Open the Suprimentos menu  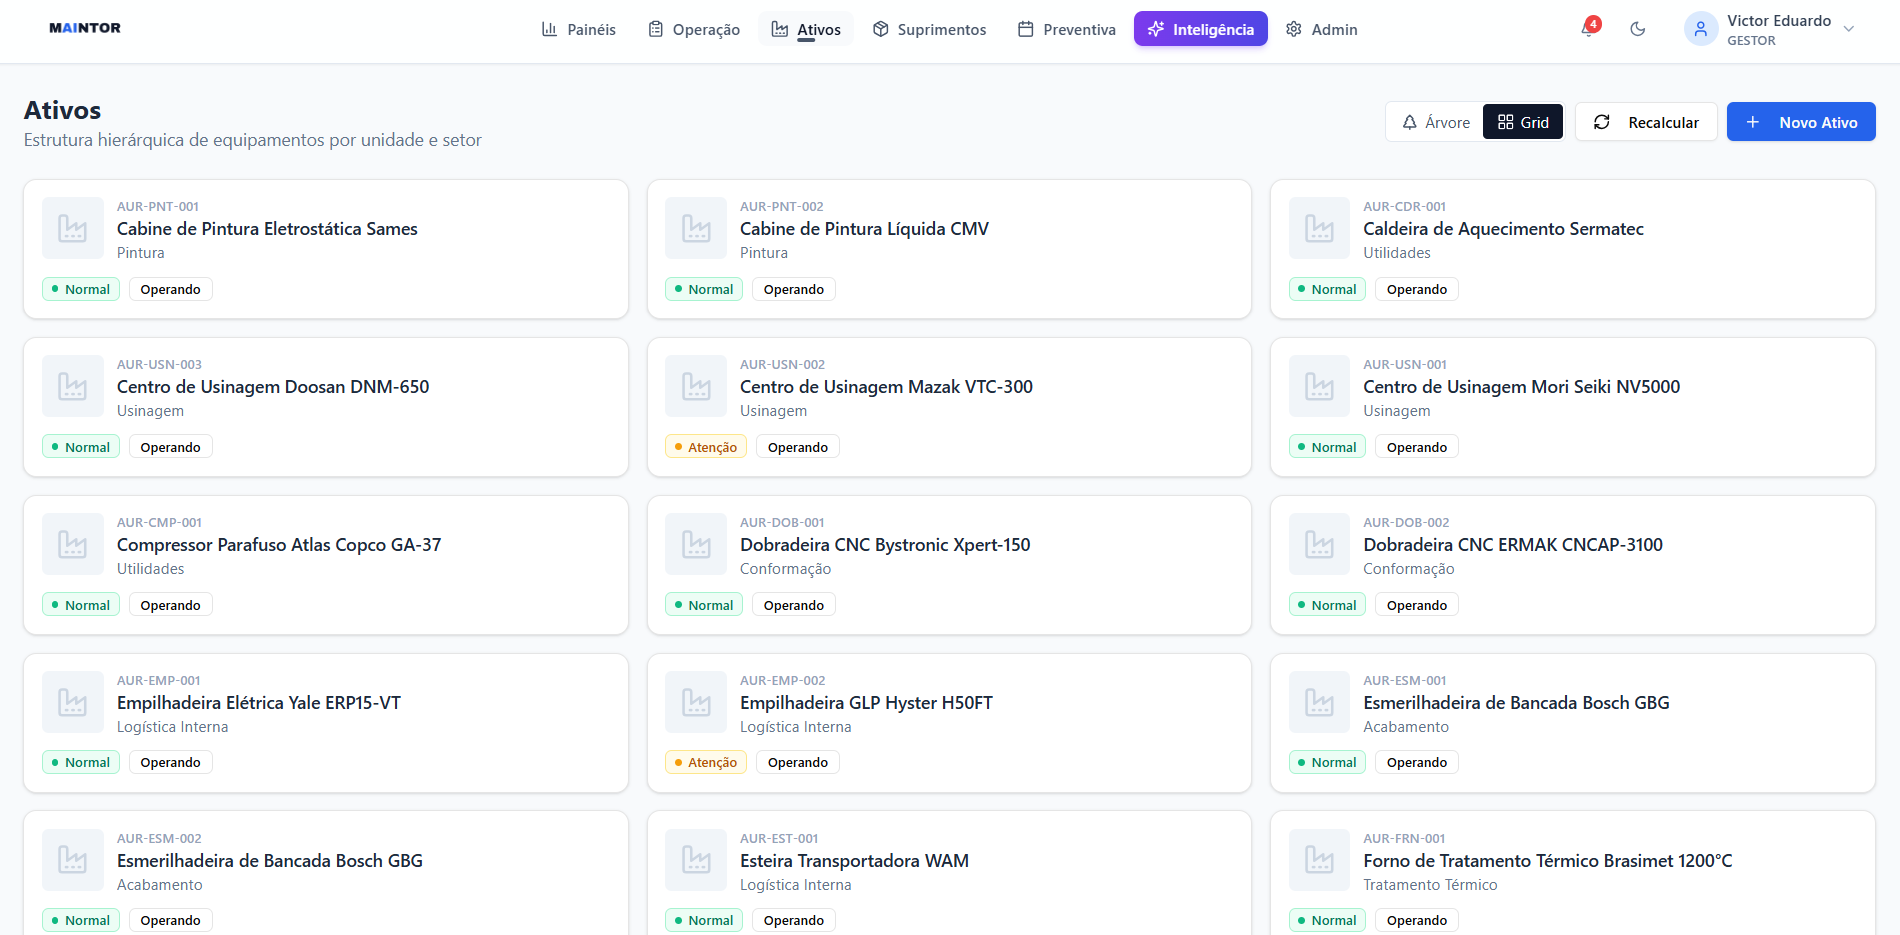click(x=929, y=29)
